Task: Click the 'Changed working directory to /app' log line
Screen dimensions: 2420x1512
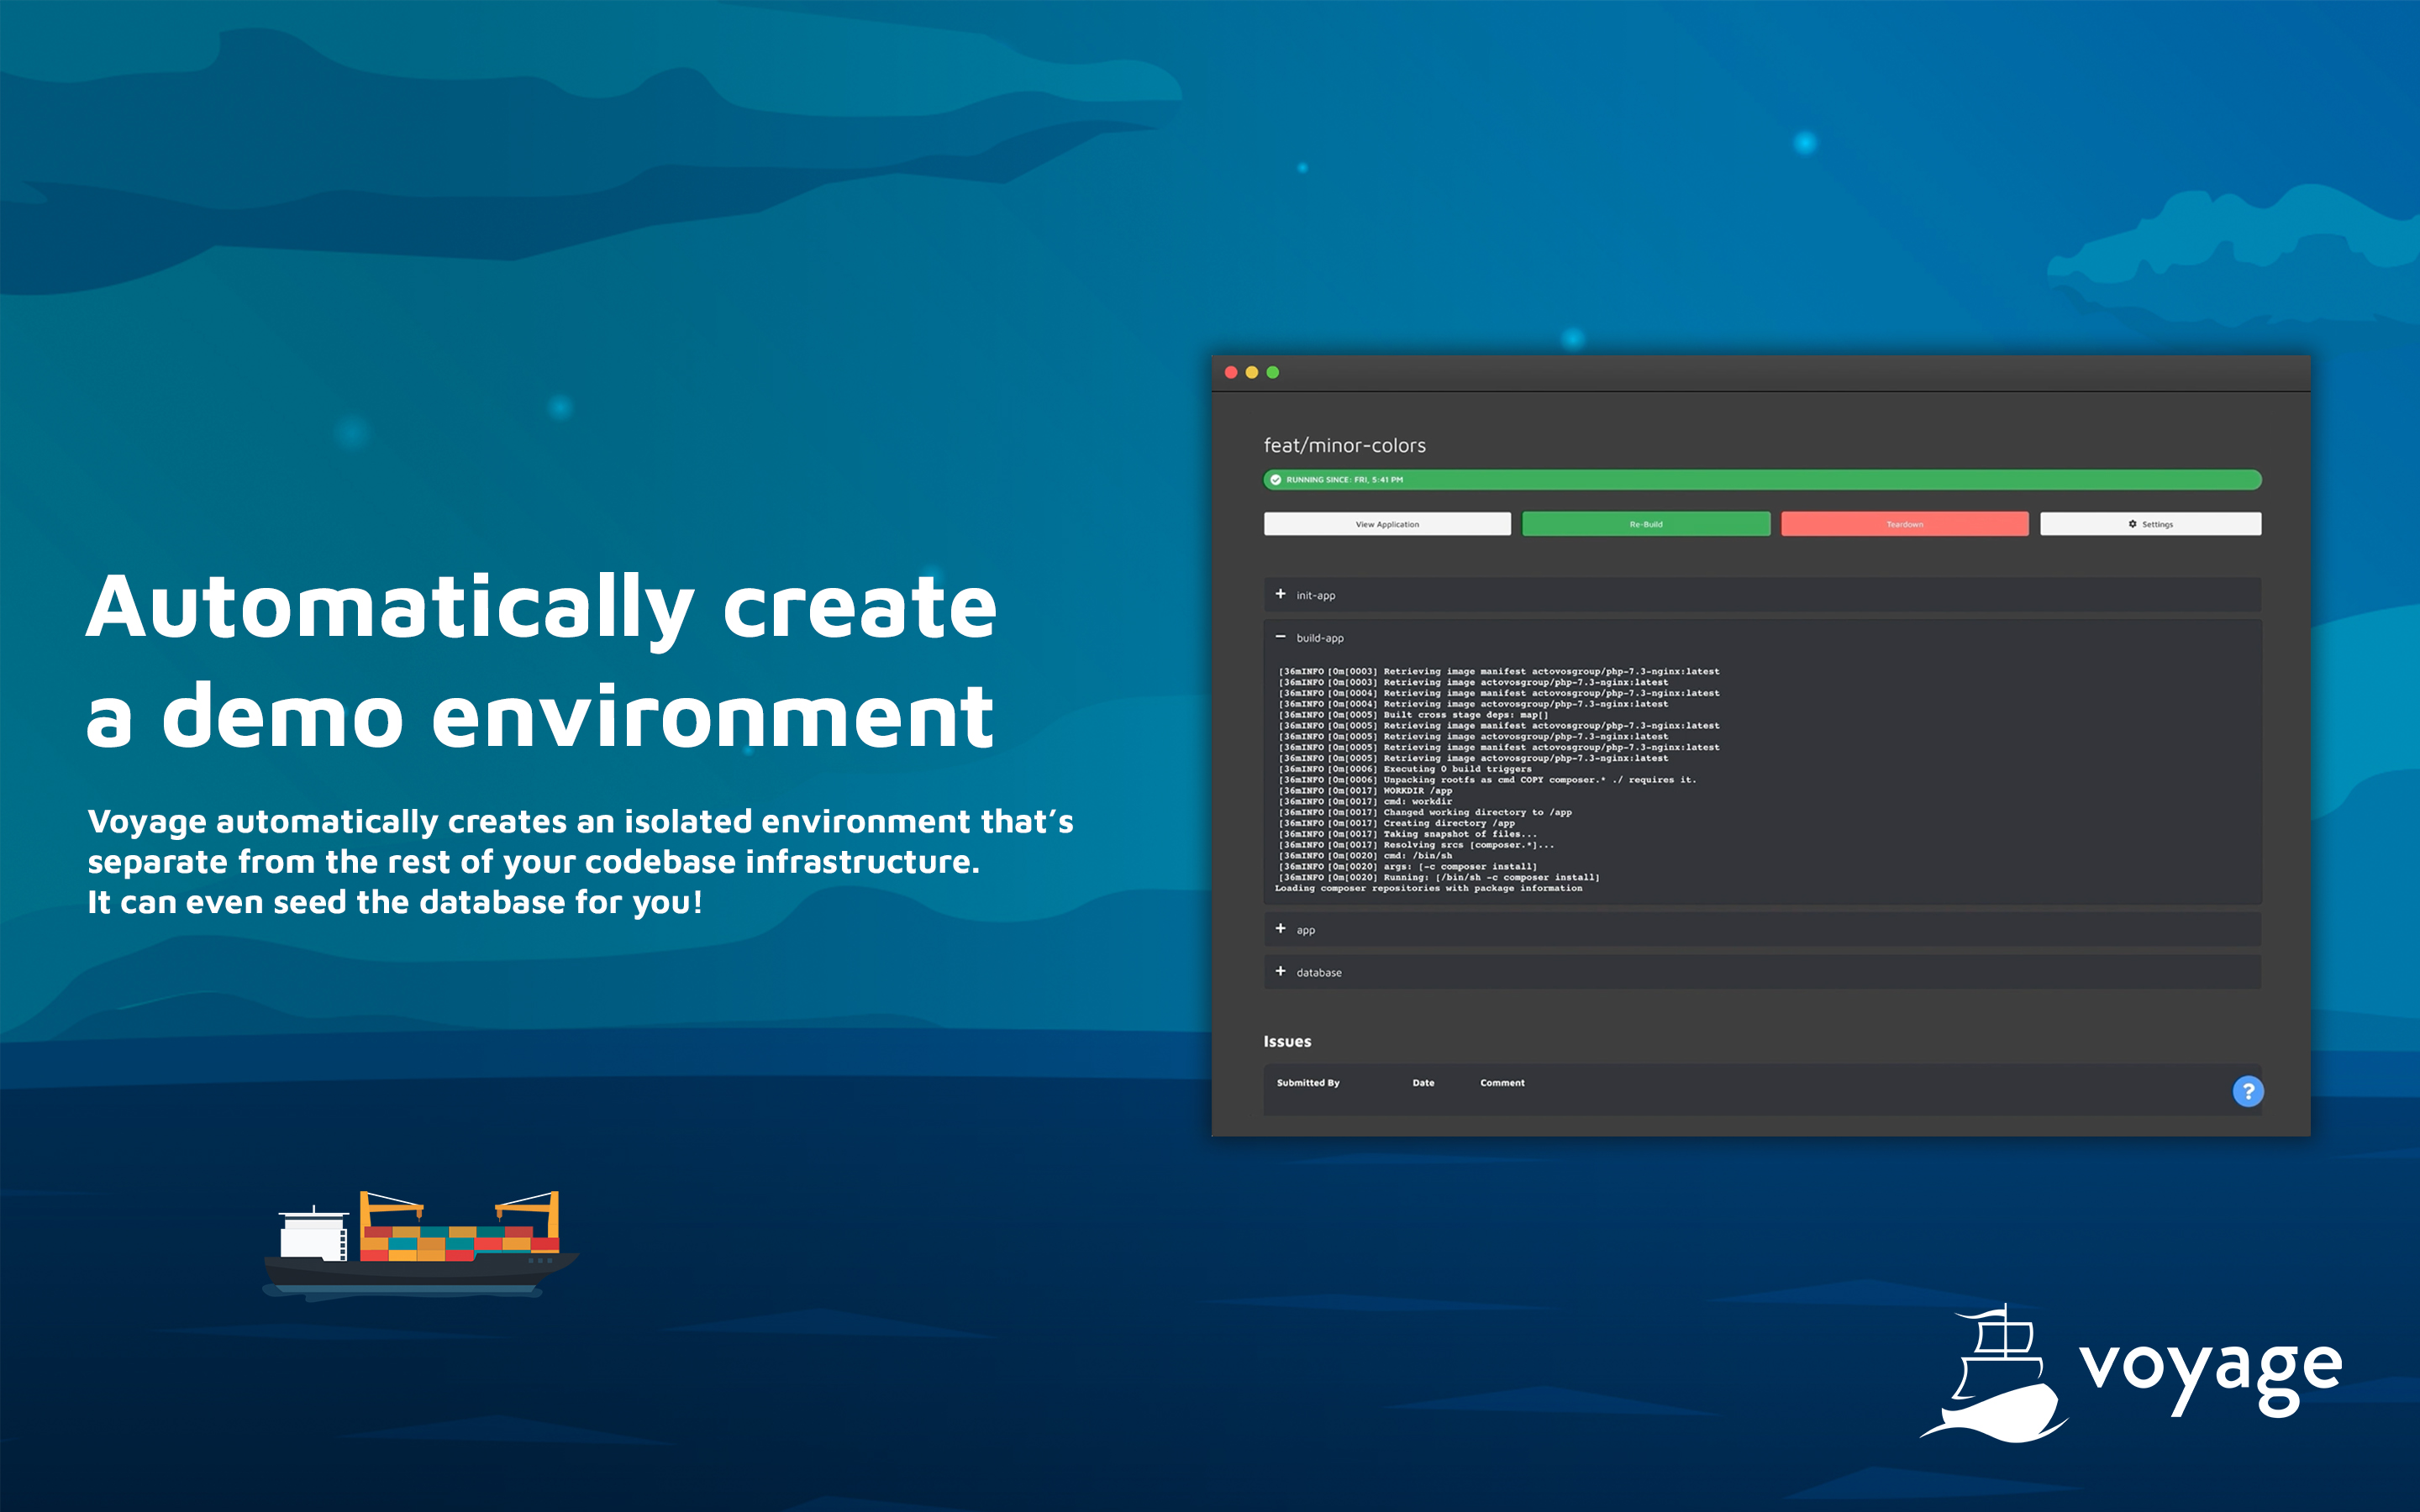Action: [x=1425, y=812]
